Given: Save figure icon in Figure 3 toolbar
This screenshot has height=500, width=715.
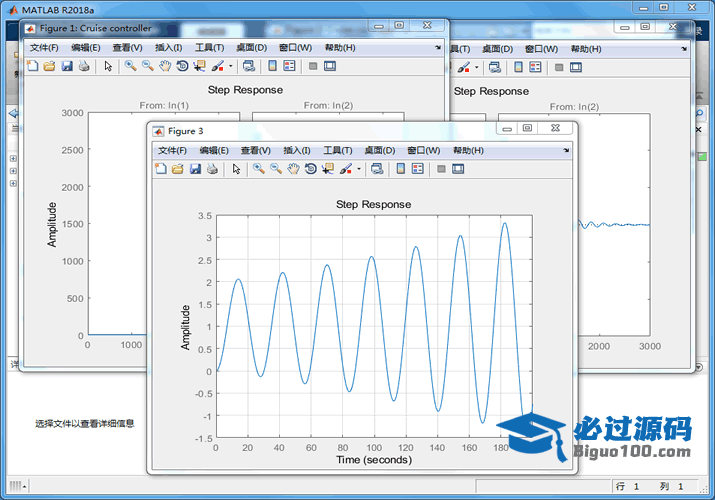Looking at the screenshot, I should point(195,169).
